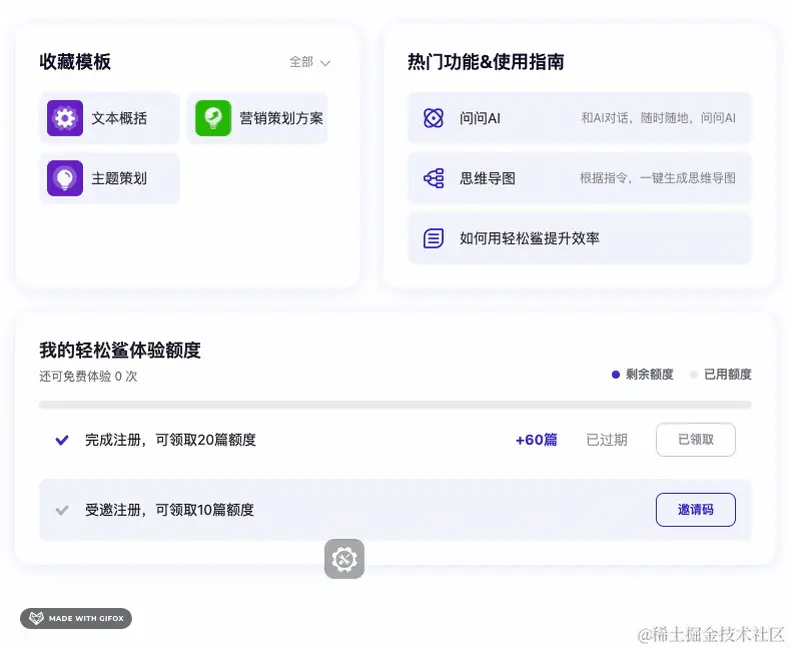Click the document icon beside 如何用轻松鲨提升效率

(x=433, y=238)
